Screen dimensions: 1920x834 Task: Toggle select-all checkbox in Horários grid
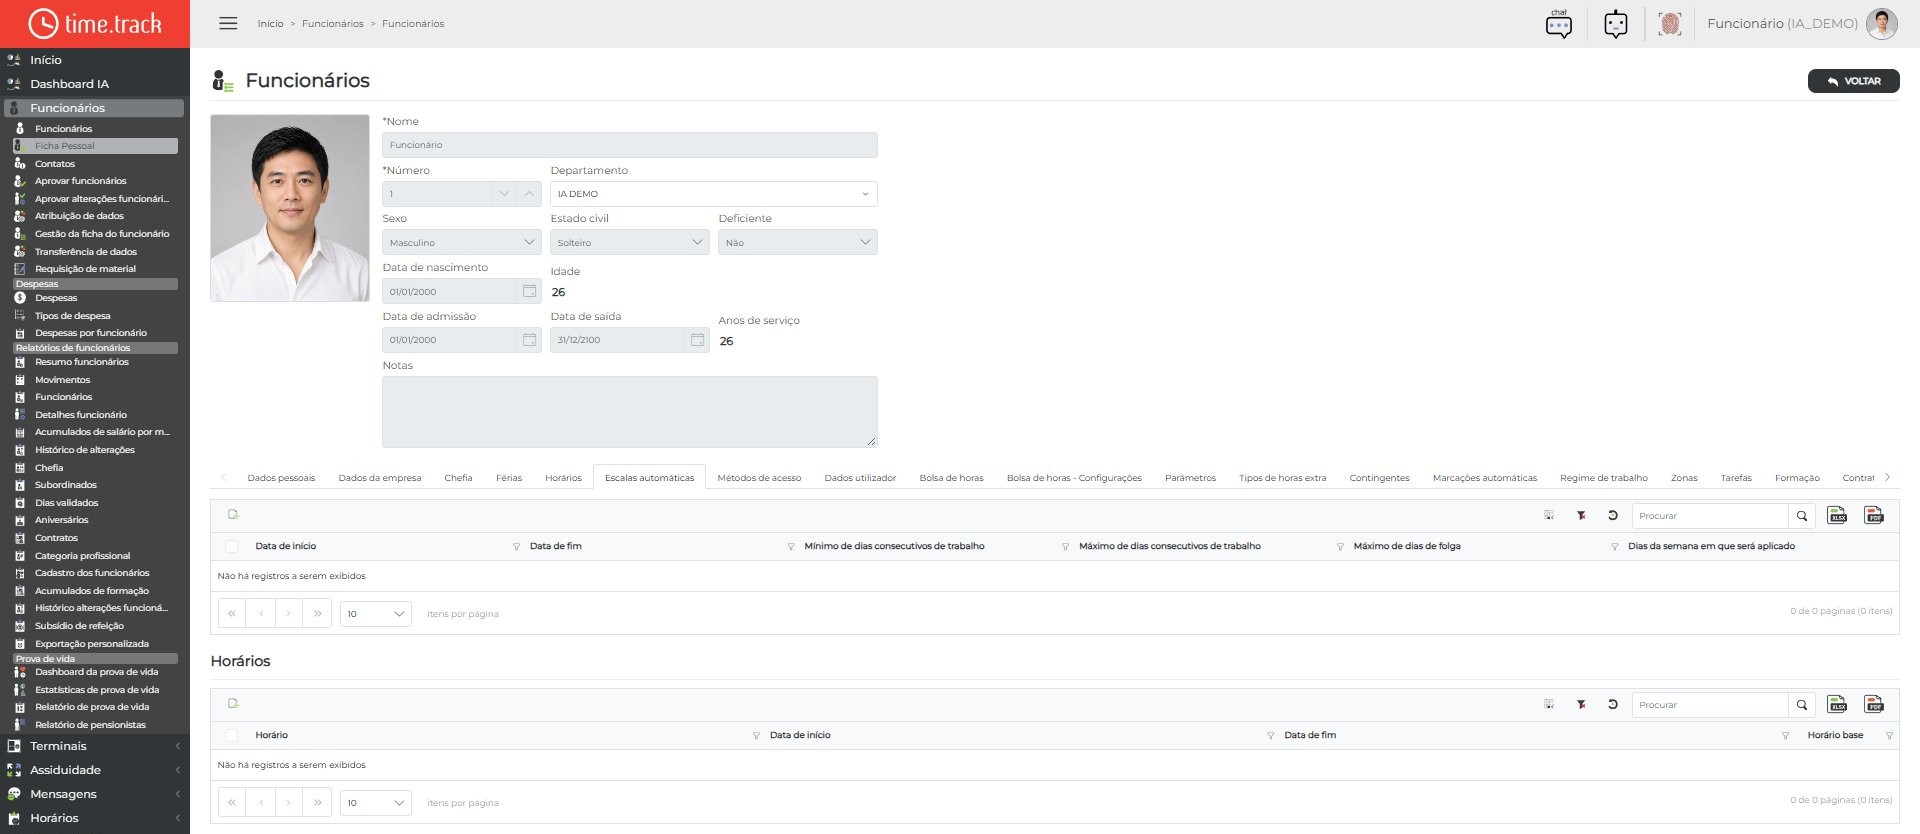(232, 735)
